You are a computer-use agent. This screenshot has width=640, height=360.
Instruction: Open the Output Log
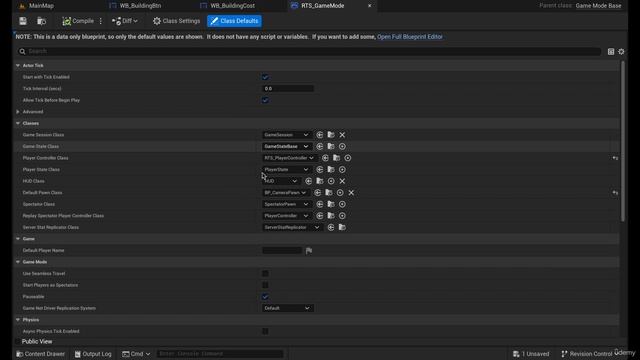pyautogui.click(x=93, y=354)
